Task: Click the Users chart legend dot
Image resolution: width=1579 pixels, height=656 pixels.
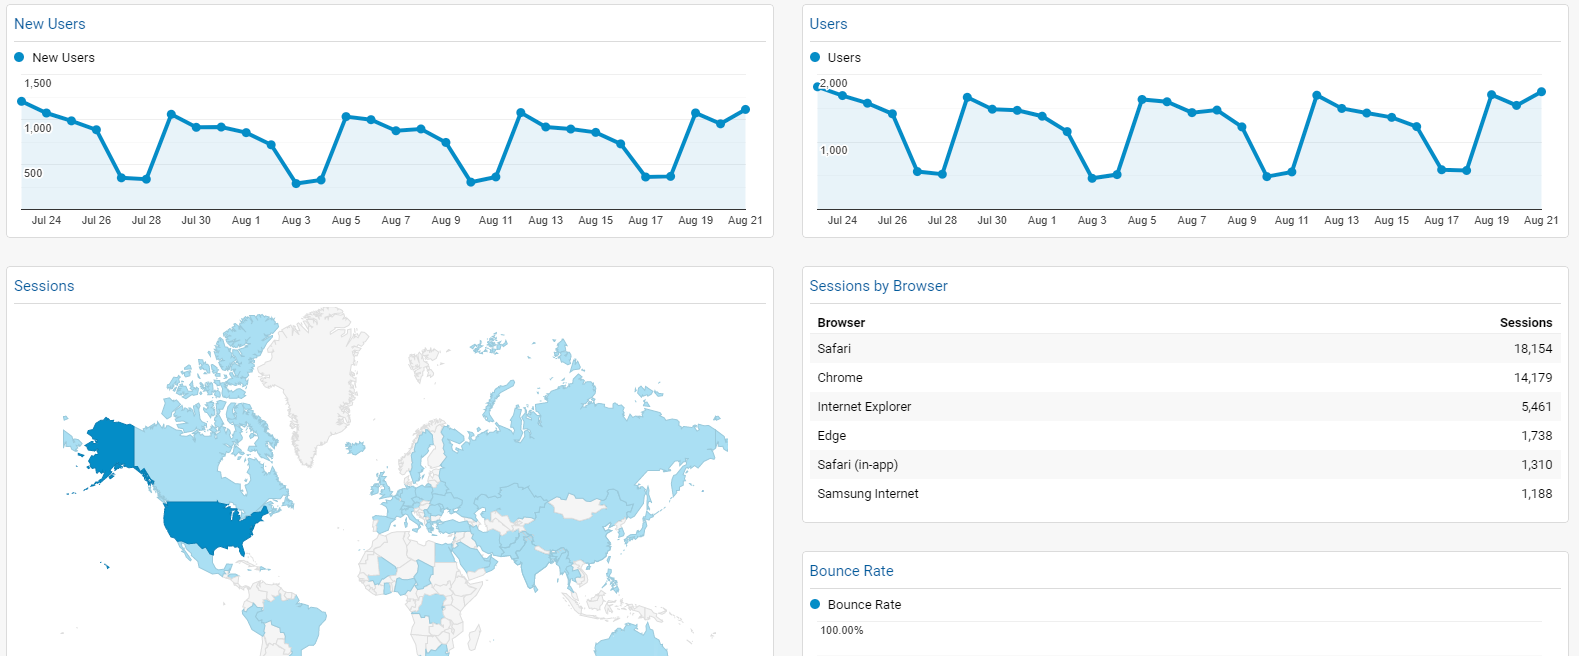Action: [815, 57]
